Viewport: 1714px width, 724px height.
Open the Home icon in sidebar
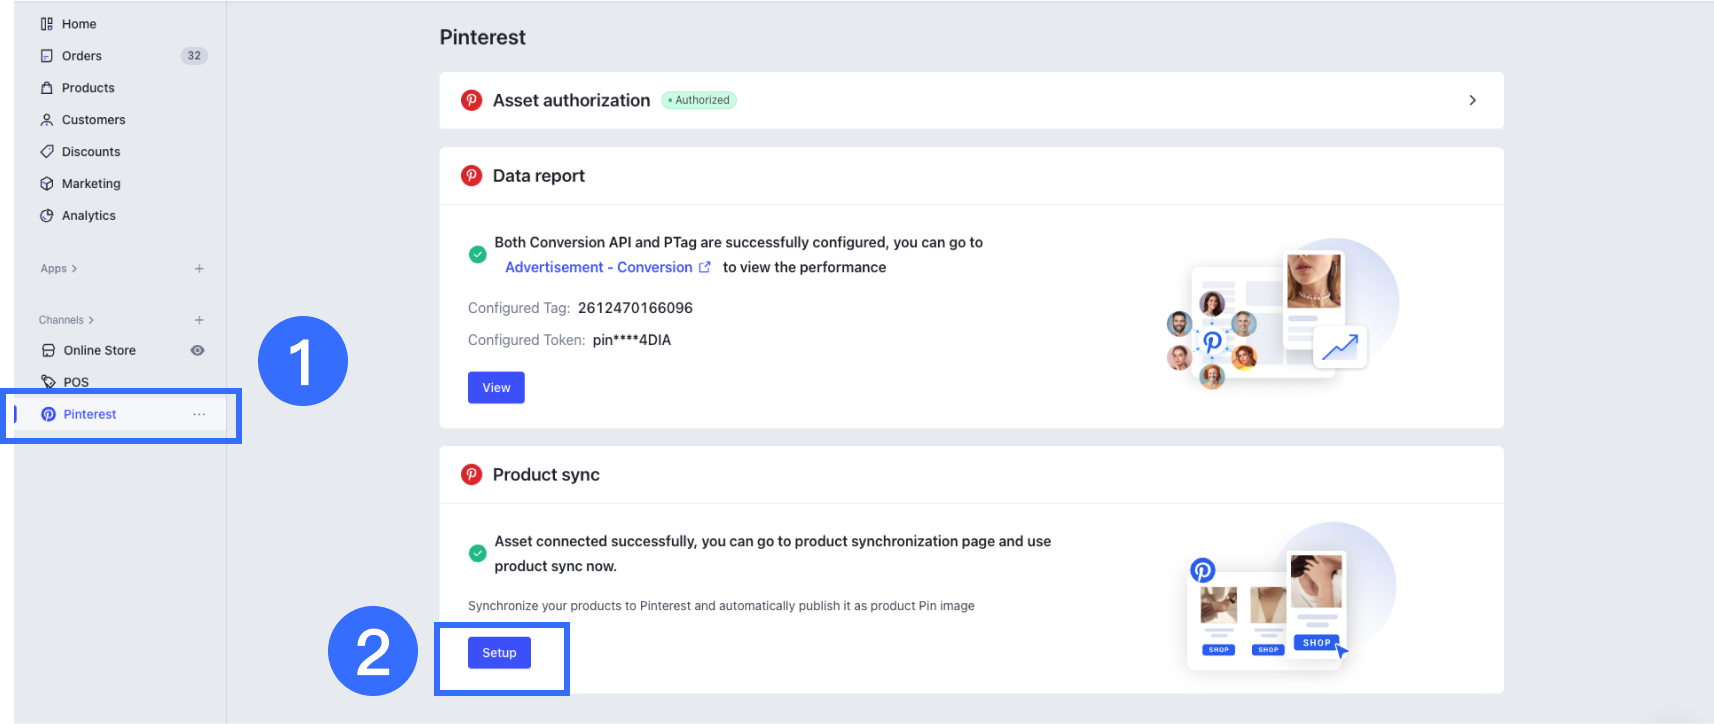click(47, 23)
